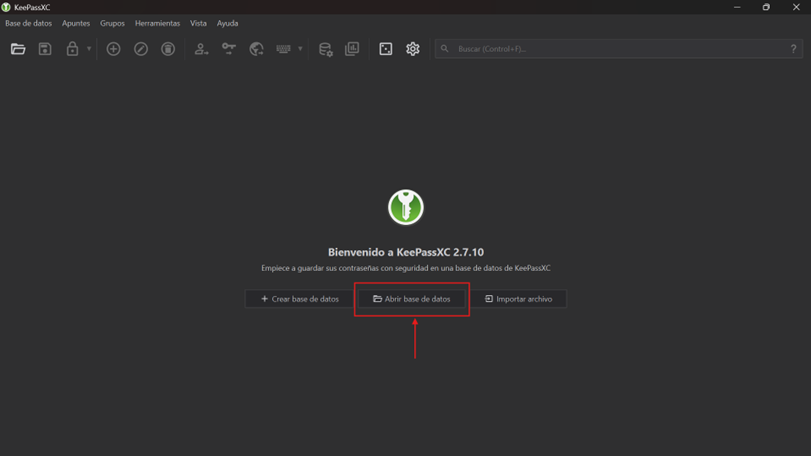Click the save database toolbar icon

coord(45,49)
